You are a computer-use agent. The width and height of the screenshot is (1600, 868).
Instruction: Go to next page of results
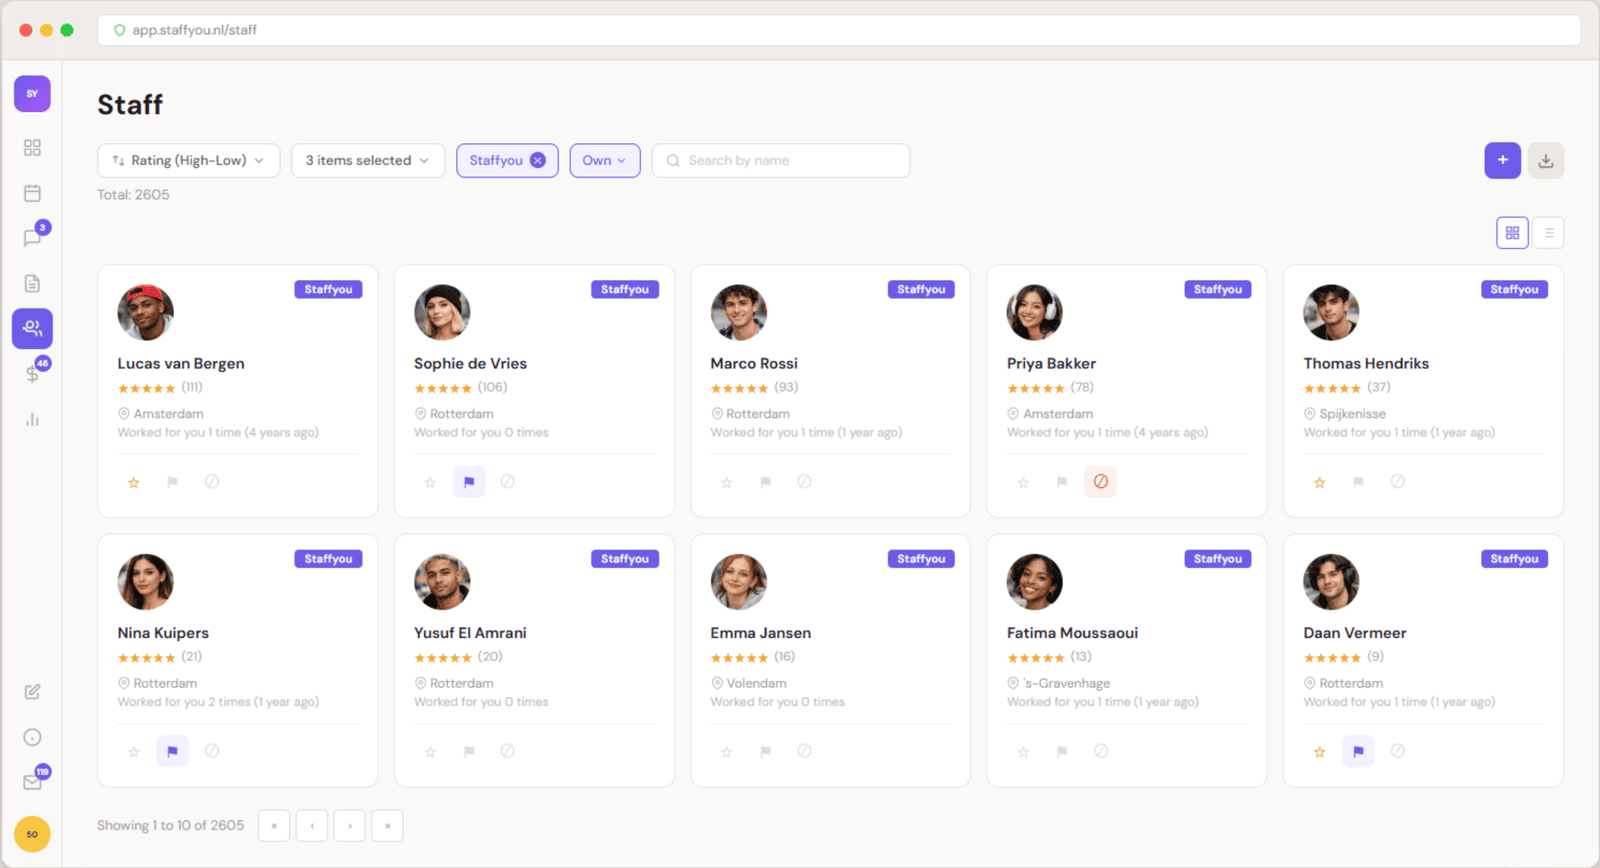[x=350, y=826]
